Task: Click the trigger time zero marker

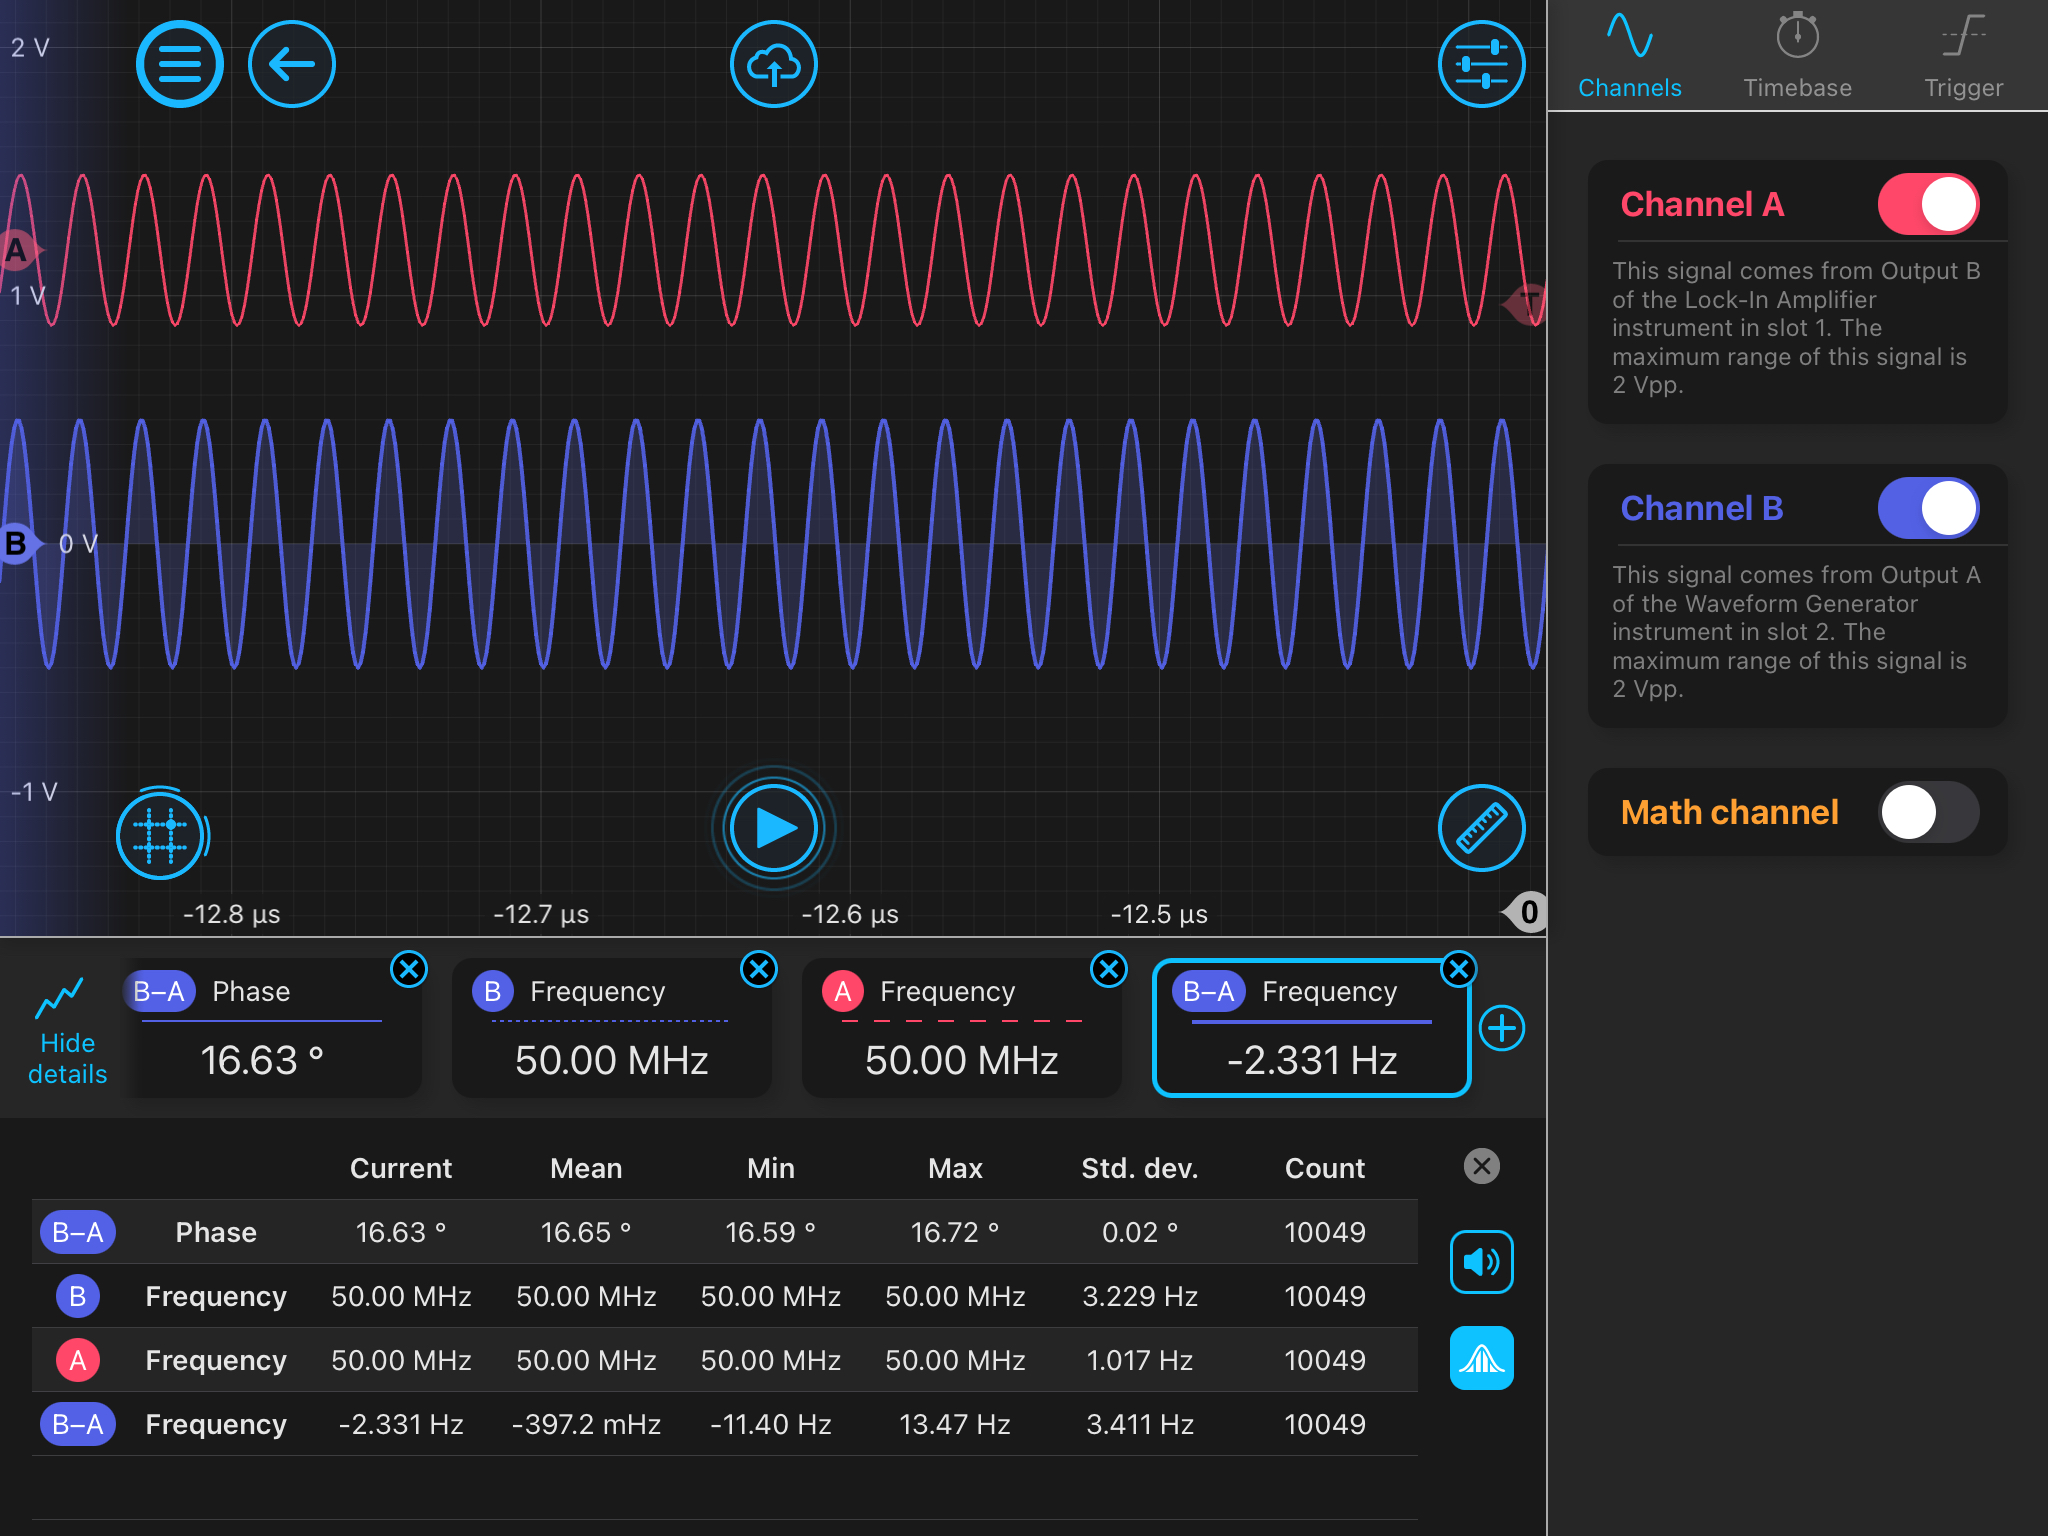Action: [x=1527, y=912]
